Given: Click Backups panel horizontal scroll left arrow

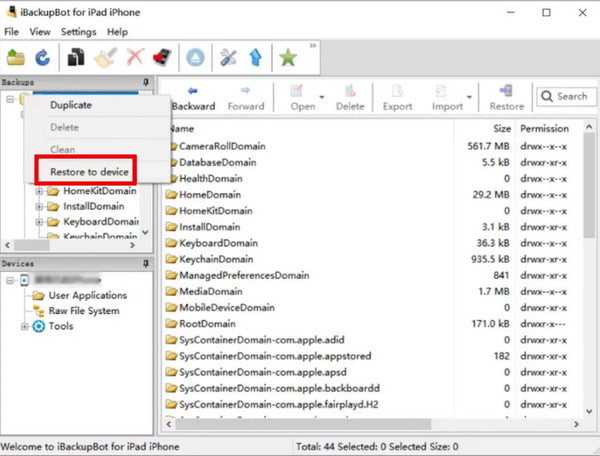Looking at the screenshot, I should (x=8, y=245).
